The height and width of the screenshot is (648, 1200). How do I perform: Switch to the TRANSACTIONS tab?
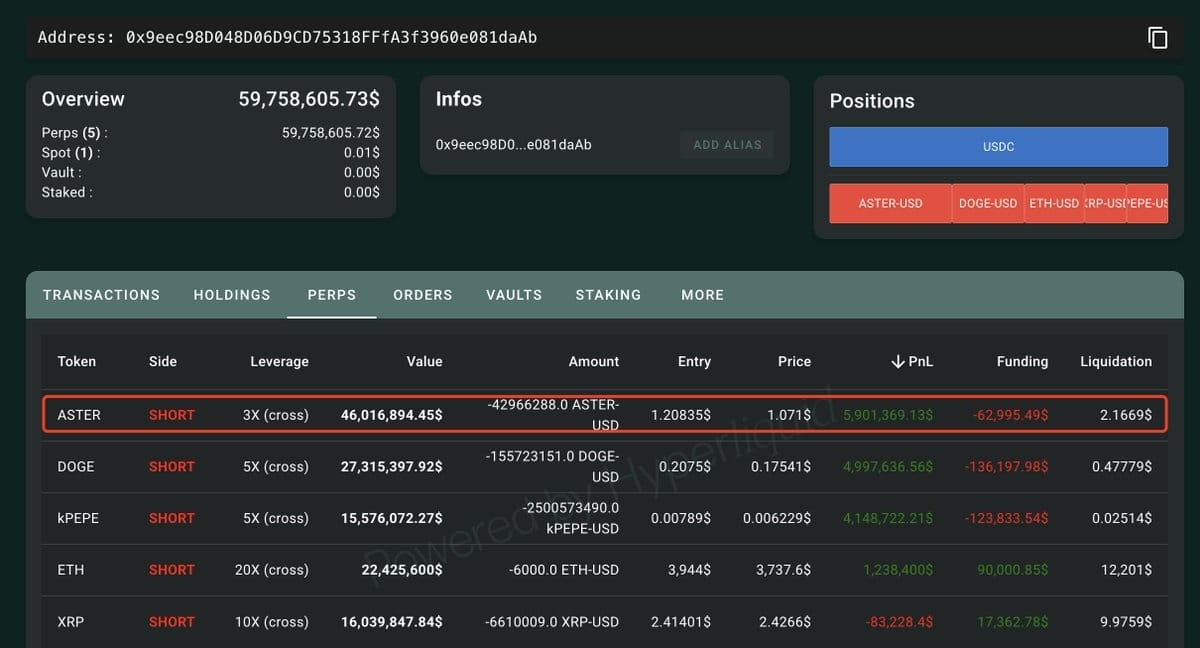pyautogui.click(x=101, y=295)
